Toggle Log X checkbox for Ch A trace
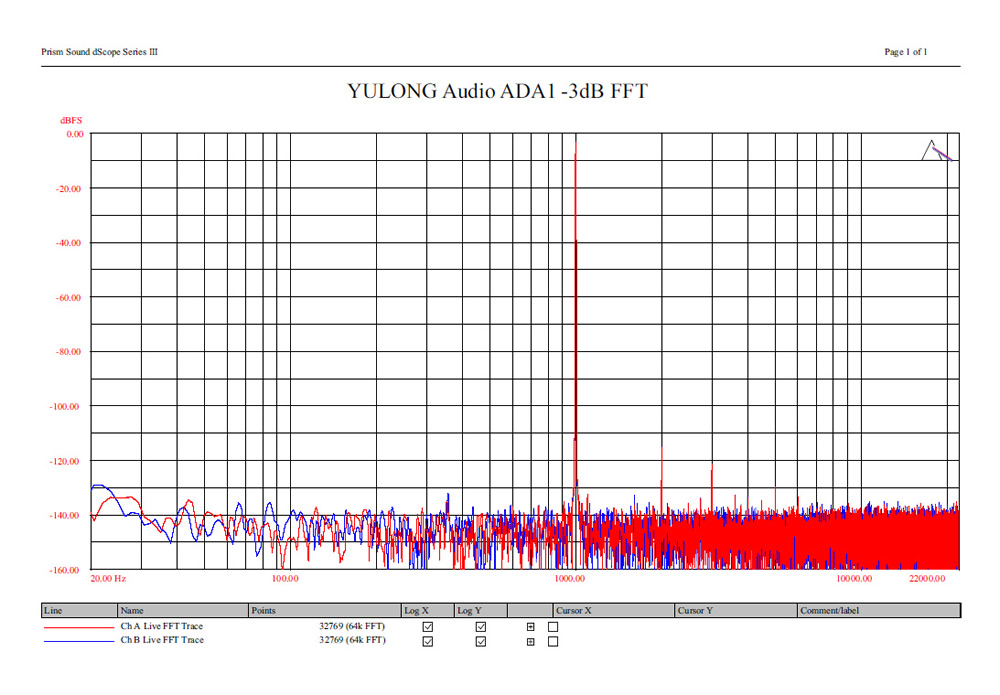Image resolution: width=1000 pixels, height=695 pixels. pos(428,627)
